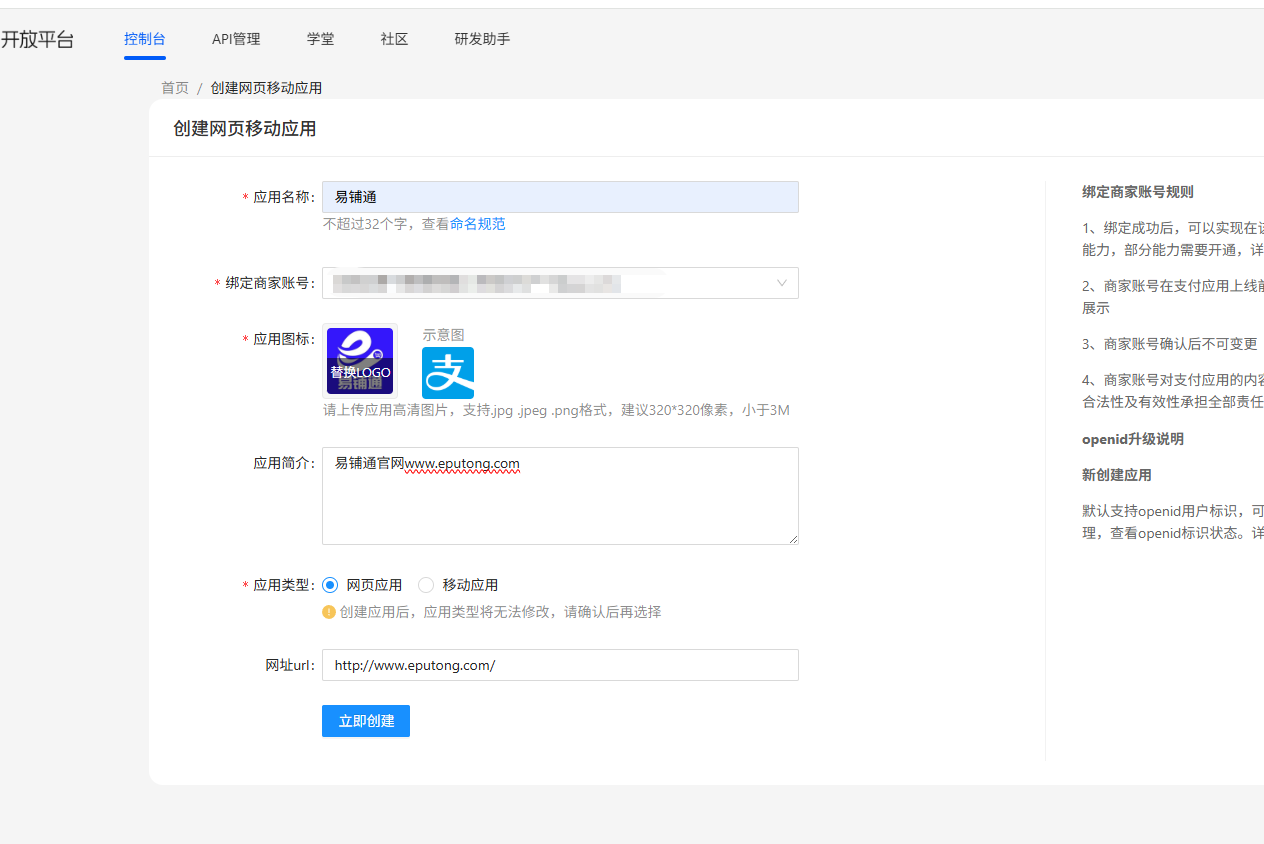Open the 社区 navigation item
The image size is (1264, 844).
coord(394,39)
